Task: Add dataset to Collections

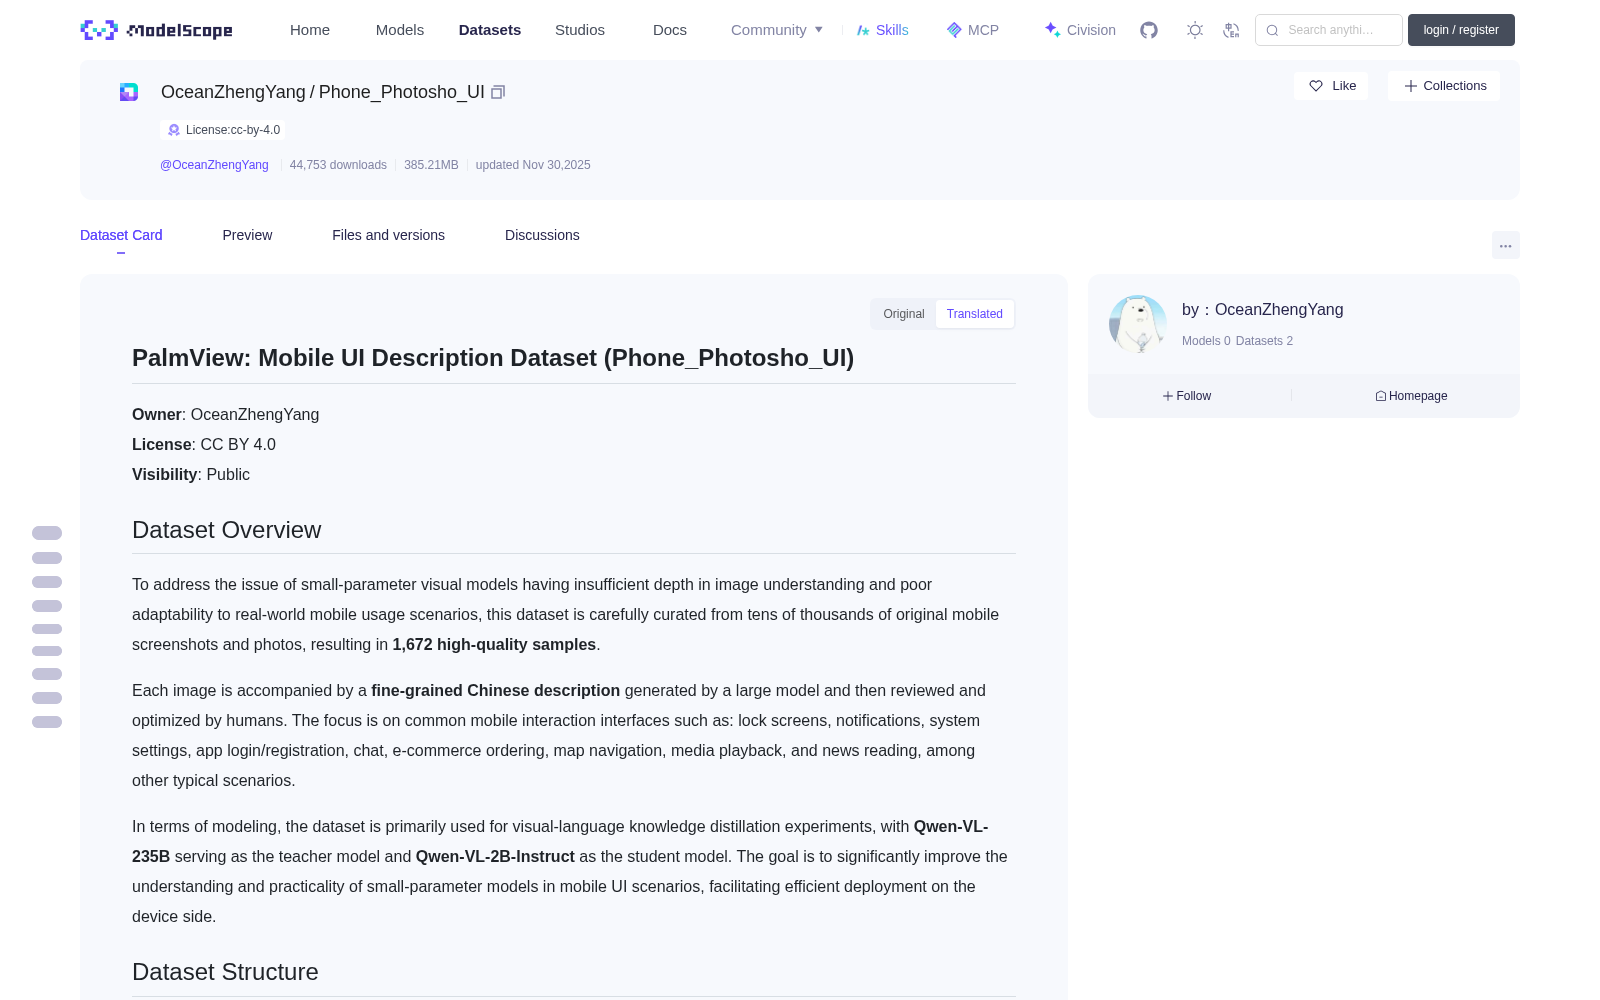Action: click(1444, 86)
